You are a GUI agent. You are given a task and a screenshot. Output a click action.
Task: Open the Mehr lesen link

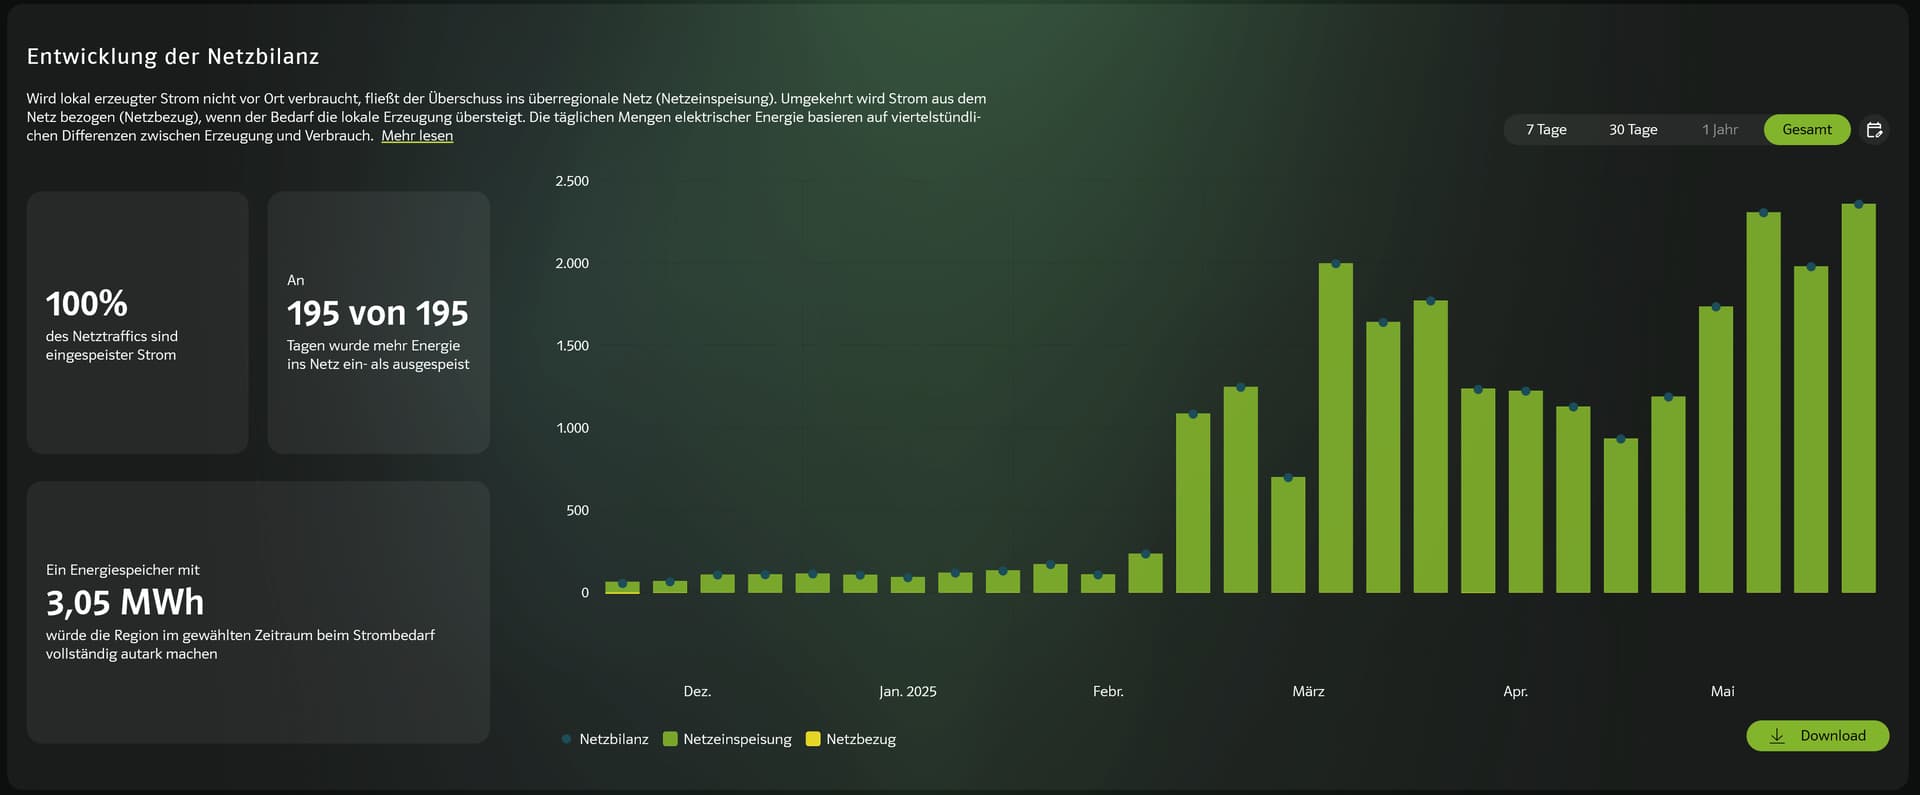click(x=417, y=136)
